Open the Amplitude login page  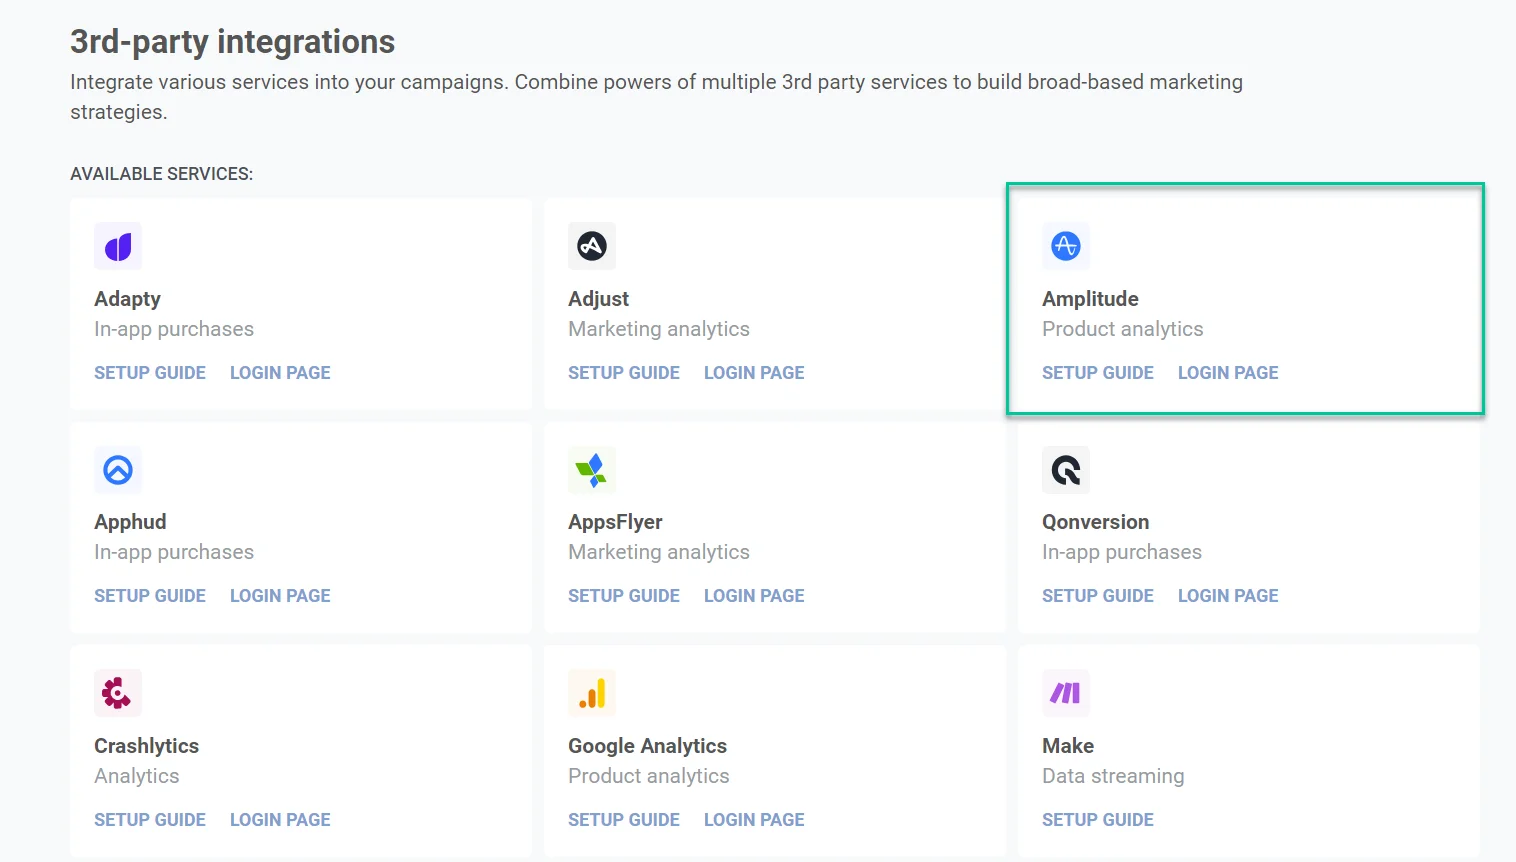tap(1227, 373)
